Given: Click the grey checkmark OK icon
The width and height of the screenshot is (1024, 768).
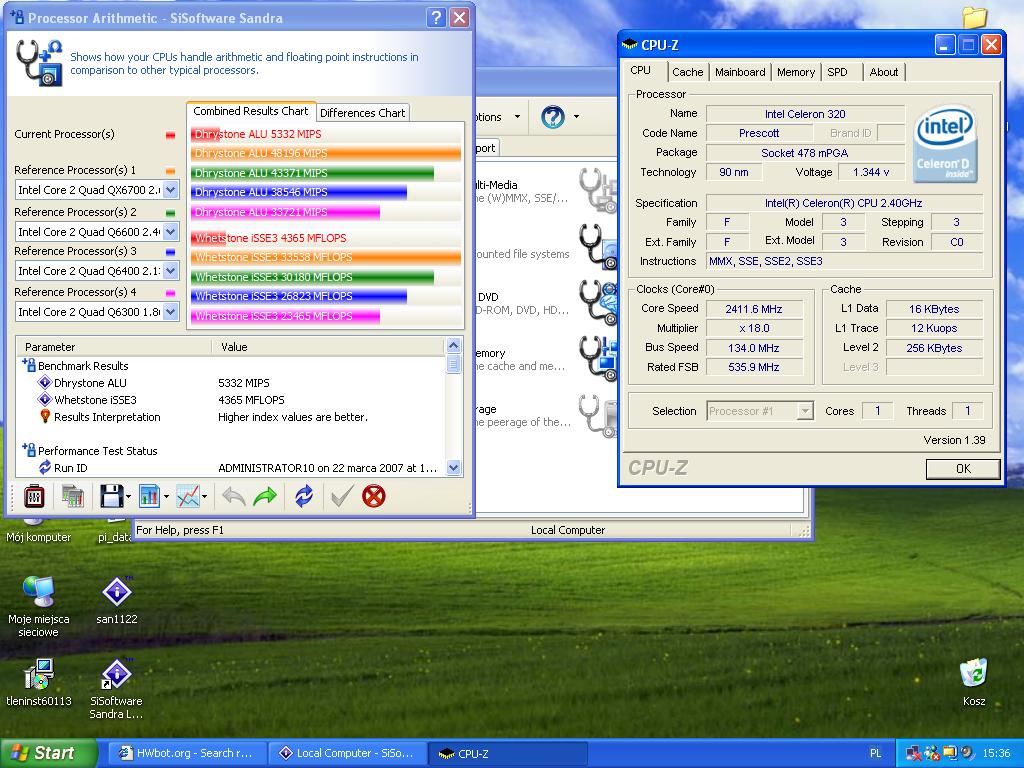Looking at the screenshot, I should tap(342, 497).
